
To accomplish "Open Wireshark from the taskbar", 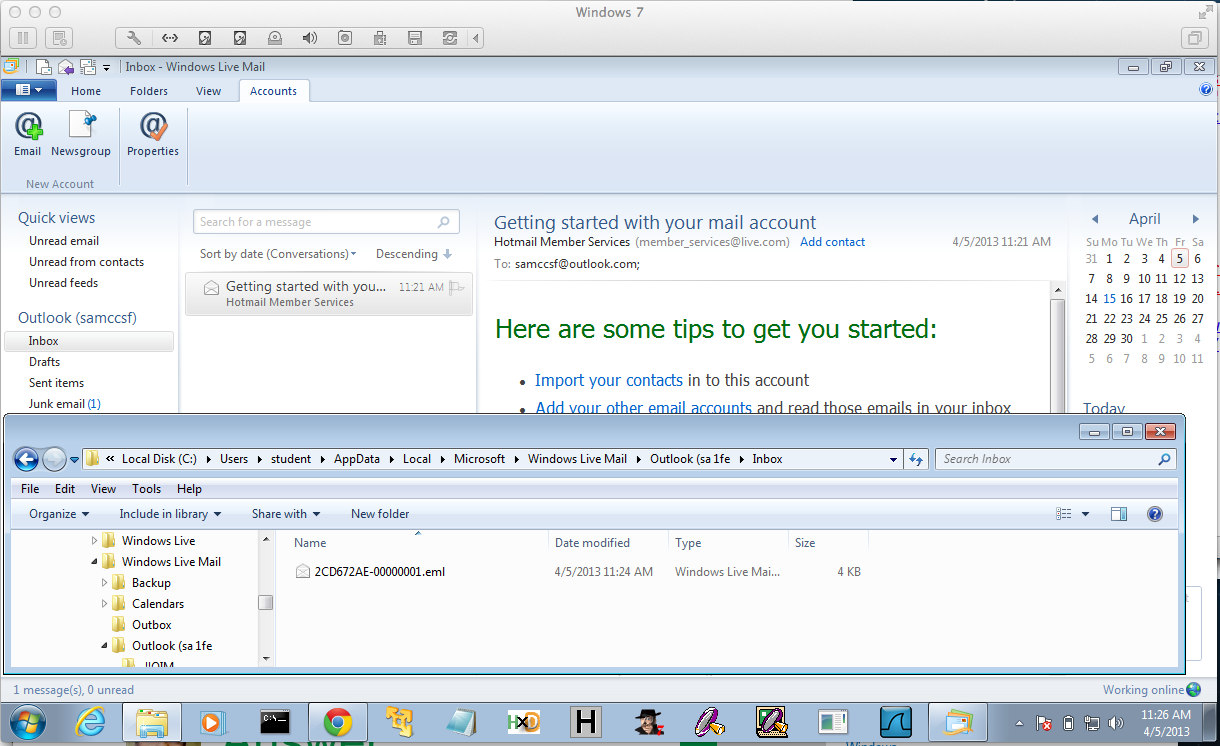I will tap(895, 722).
